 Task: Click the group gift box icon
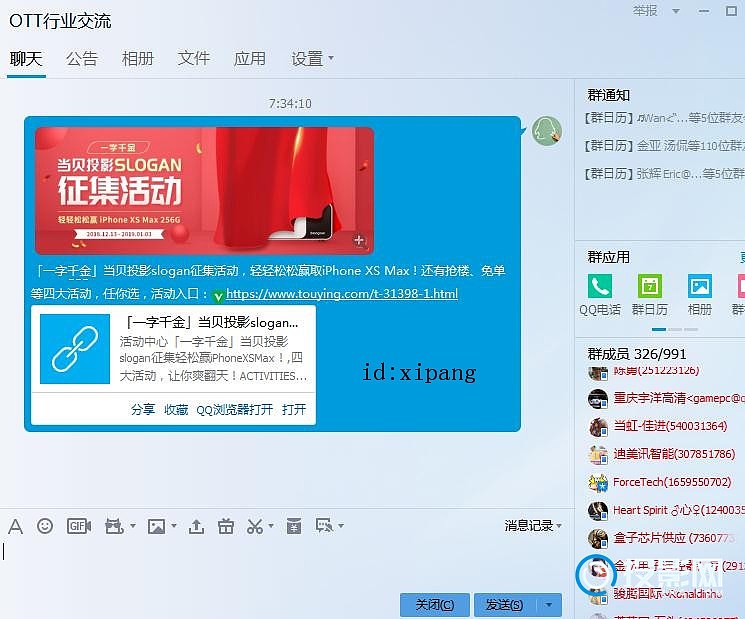coord(226,526)
